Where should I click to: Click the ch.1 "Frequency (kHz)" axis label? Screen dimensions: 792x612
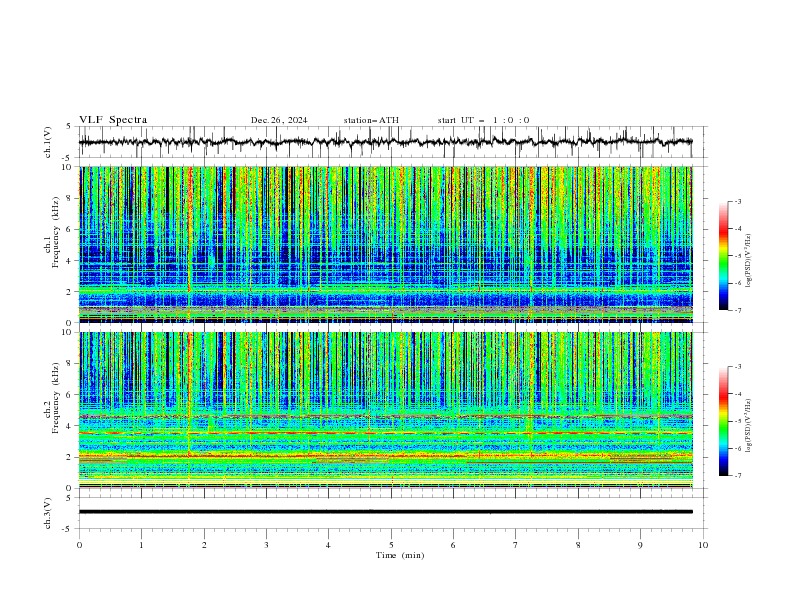tap(55, 232)
